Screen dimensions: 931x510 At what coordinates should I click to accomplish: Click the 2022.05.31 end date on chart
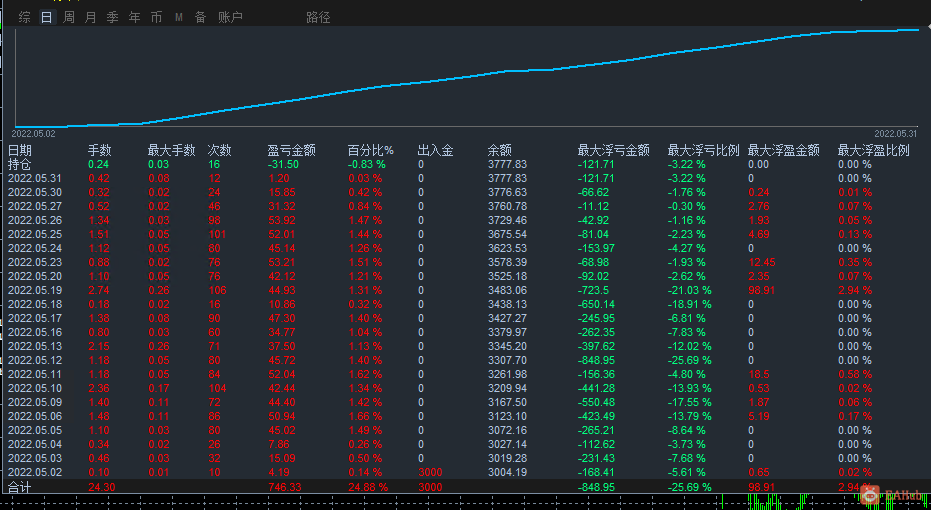(895, 134)
